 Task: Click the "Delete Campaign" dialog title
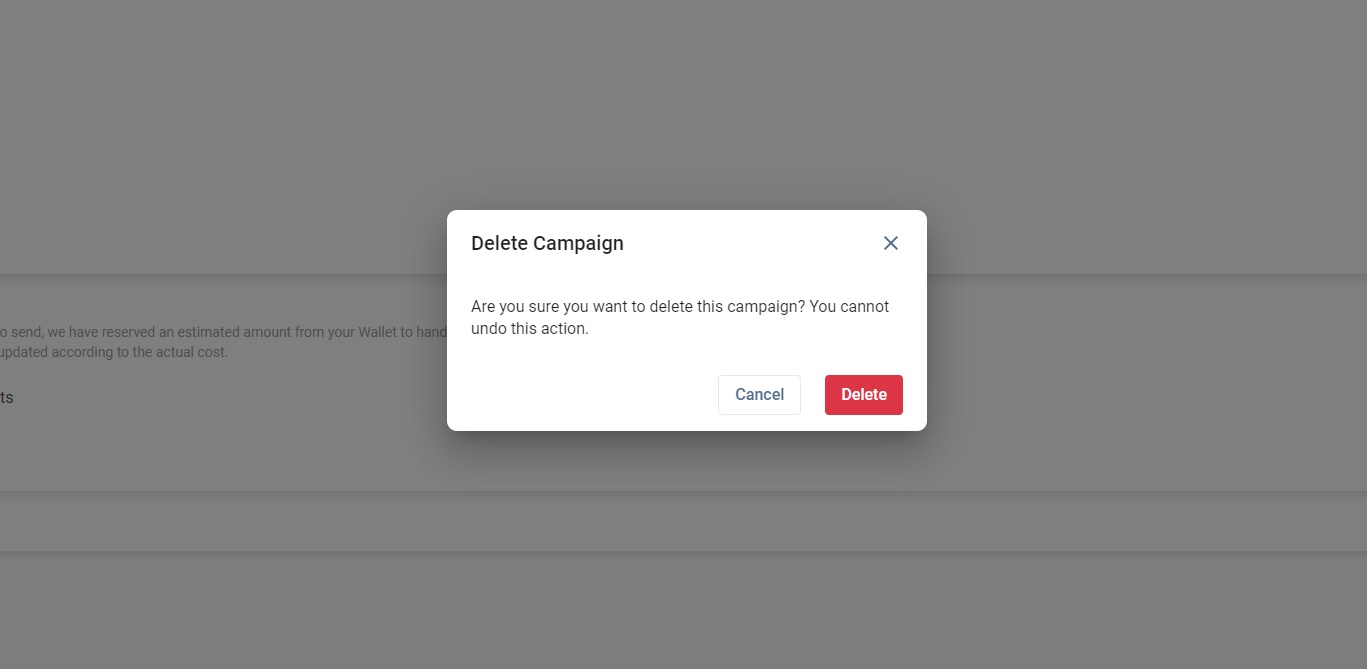coord(547,243)
